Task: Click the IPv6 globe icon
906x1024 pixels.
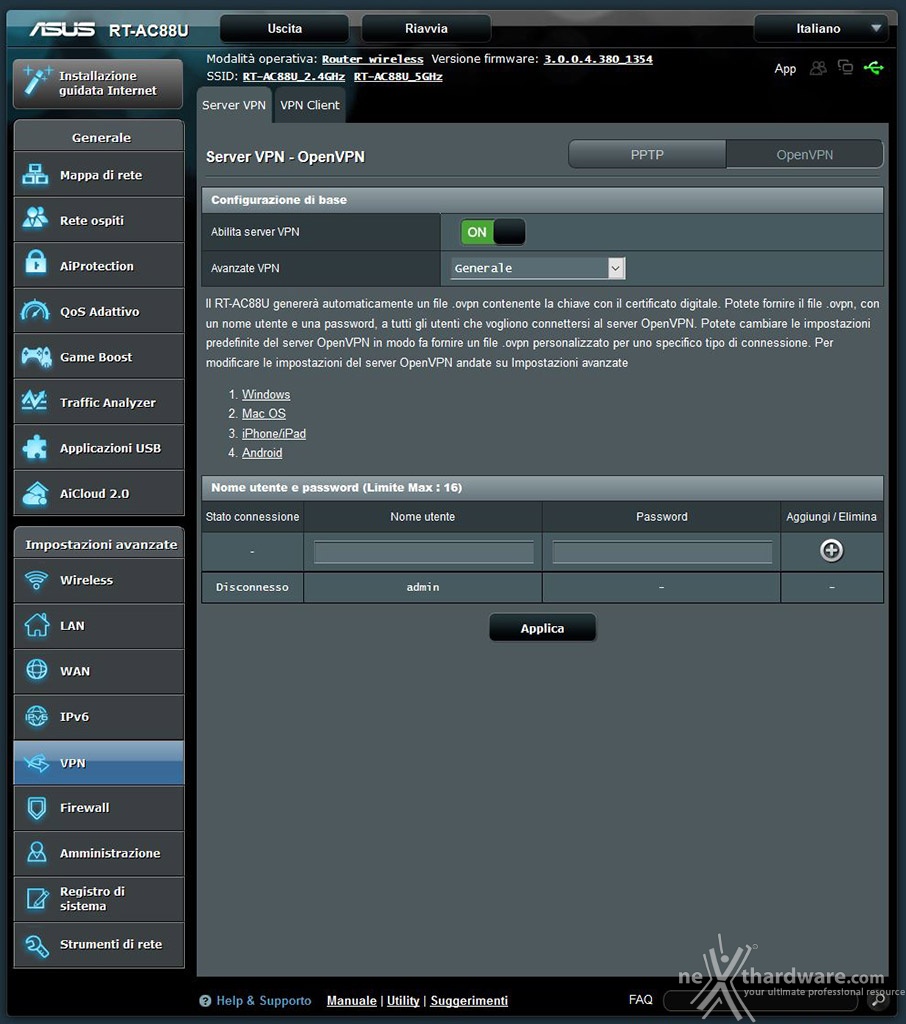Action: click(x=37, y=716)
